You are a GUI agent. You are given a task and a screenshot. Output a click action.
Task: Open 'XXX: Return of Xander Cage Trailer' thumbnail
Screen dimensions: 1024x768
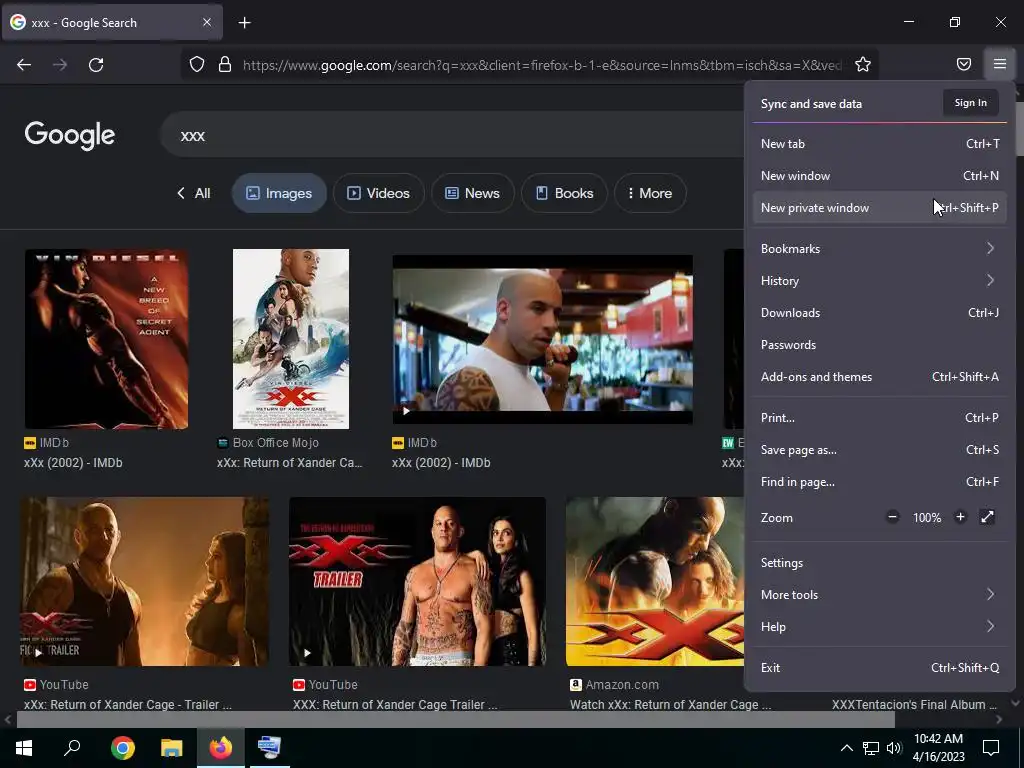coord(417,581)
